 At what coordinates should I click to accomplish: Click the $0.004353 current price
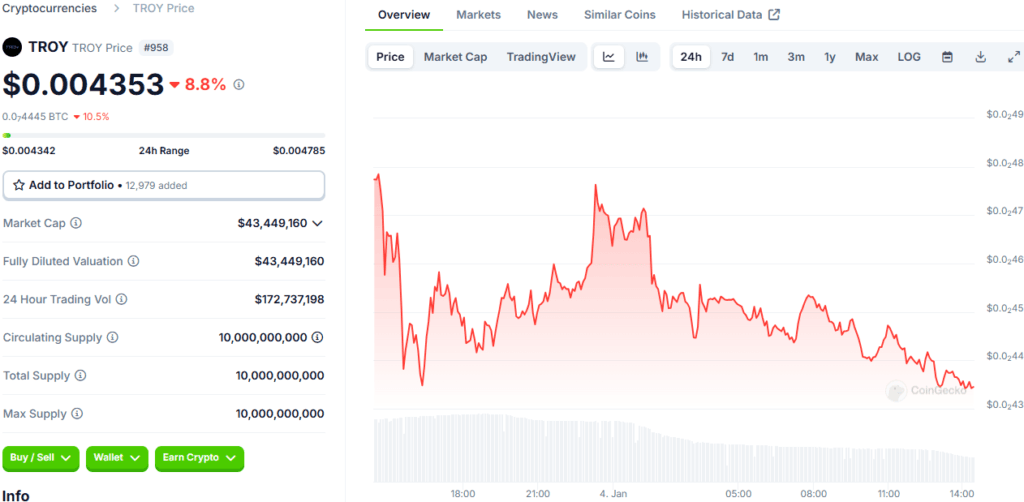(84, 84)
